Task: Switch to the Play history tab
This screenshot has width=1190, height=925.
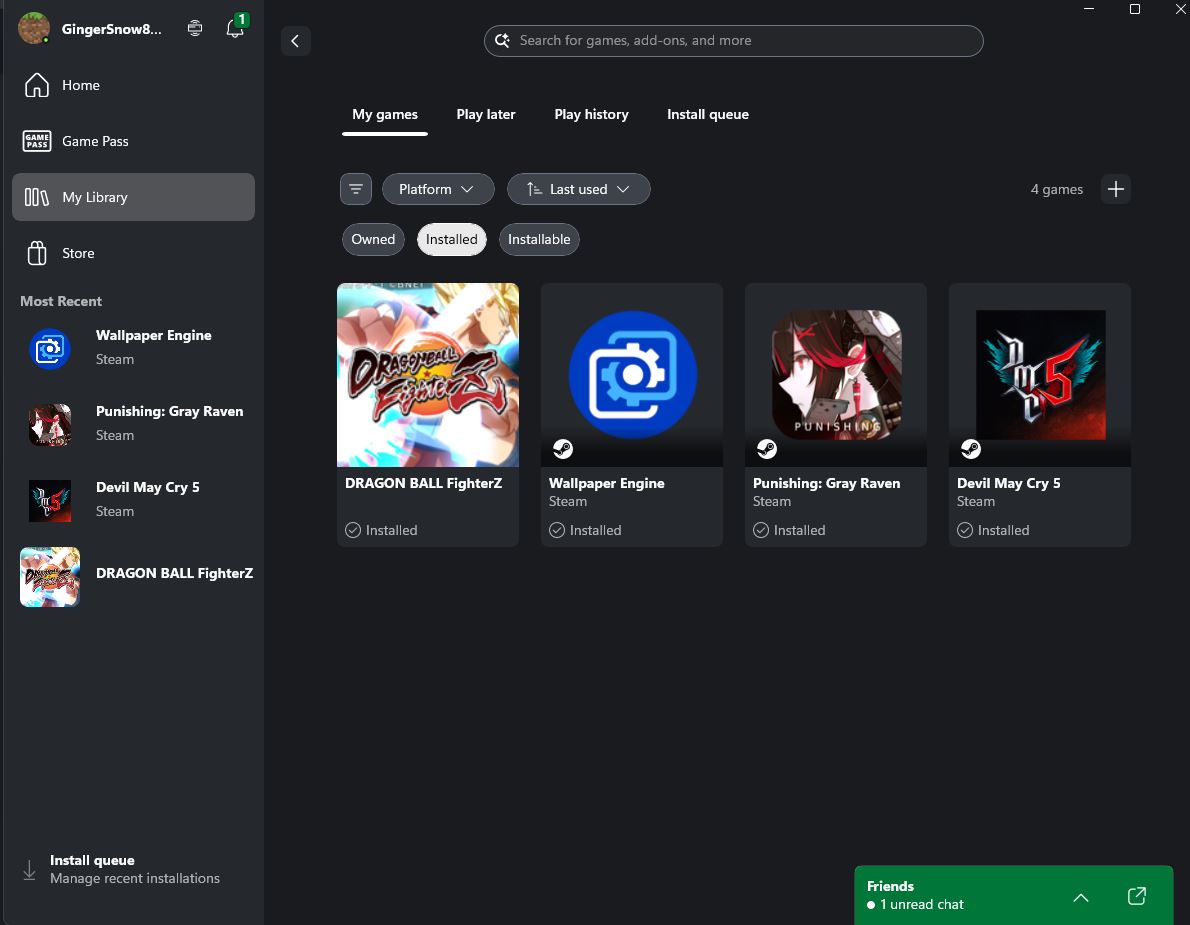Action: coord(591,115)
